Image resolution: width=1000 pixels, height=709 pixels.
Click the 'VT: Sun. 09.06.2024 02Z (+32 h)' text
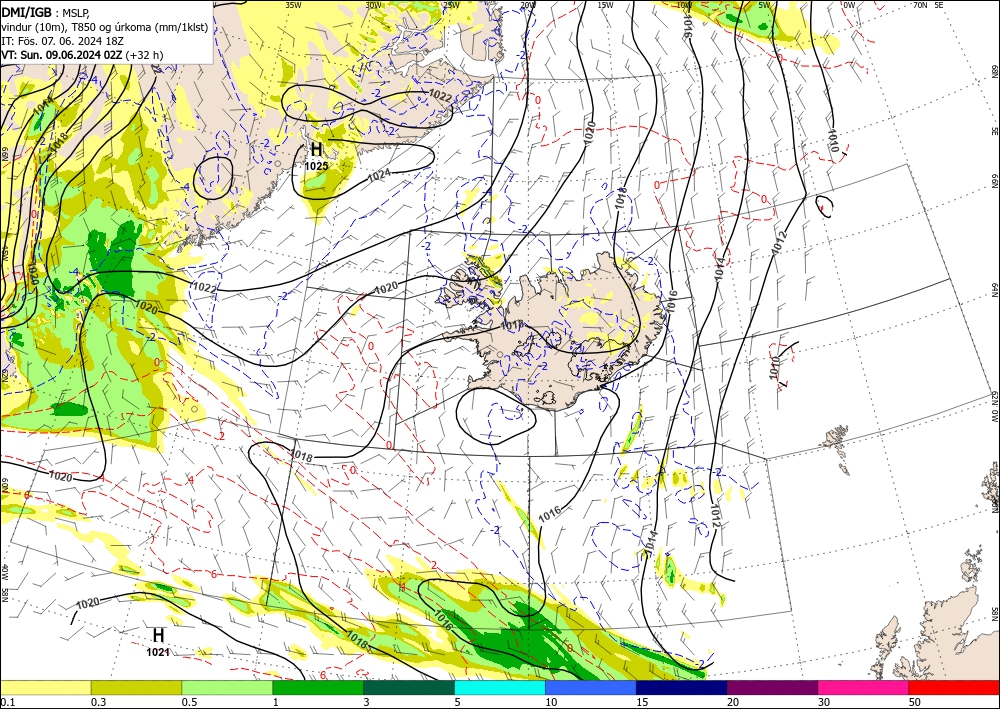point(82,55)
